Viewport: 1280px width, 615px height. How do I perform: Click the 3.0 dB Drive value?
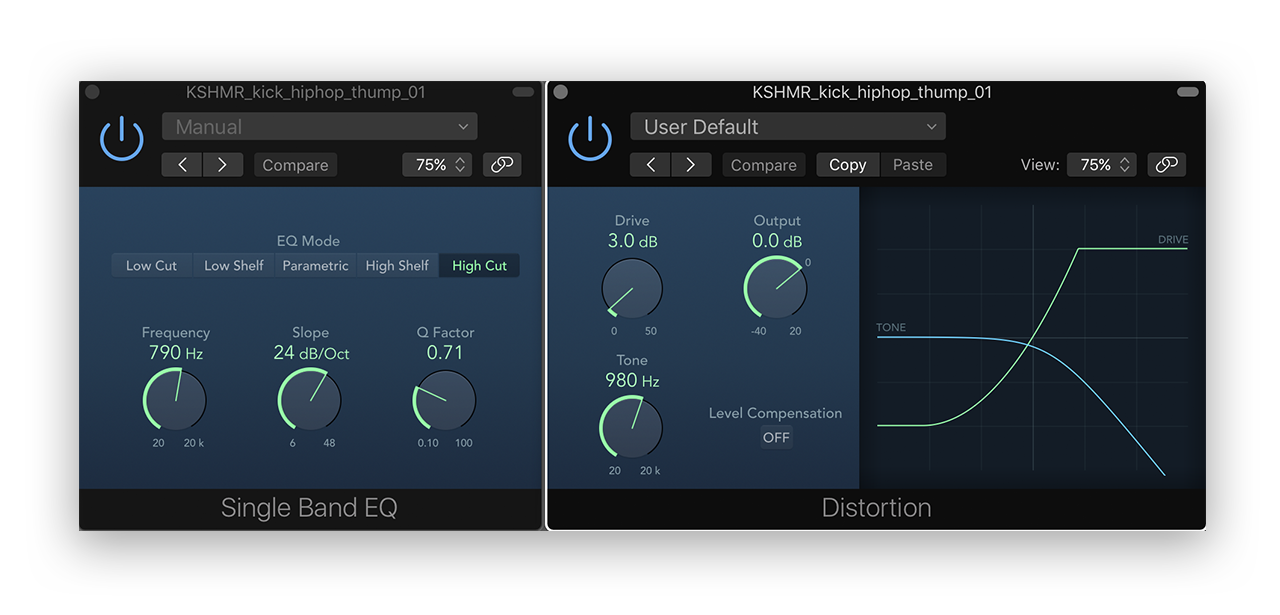click(x=633, y=241)
